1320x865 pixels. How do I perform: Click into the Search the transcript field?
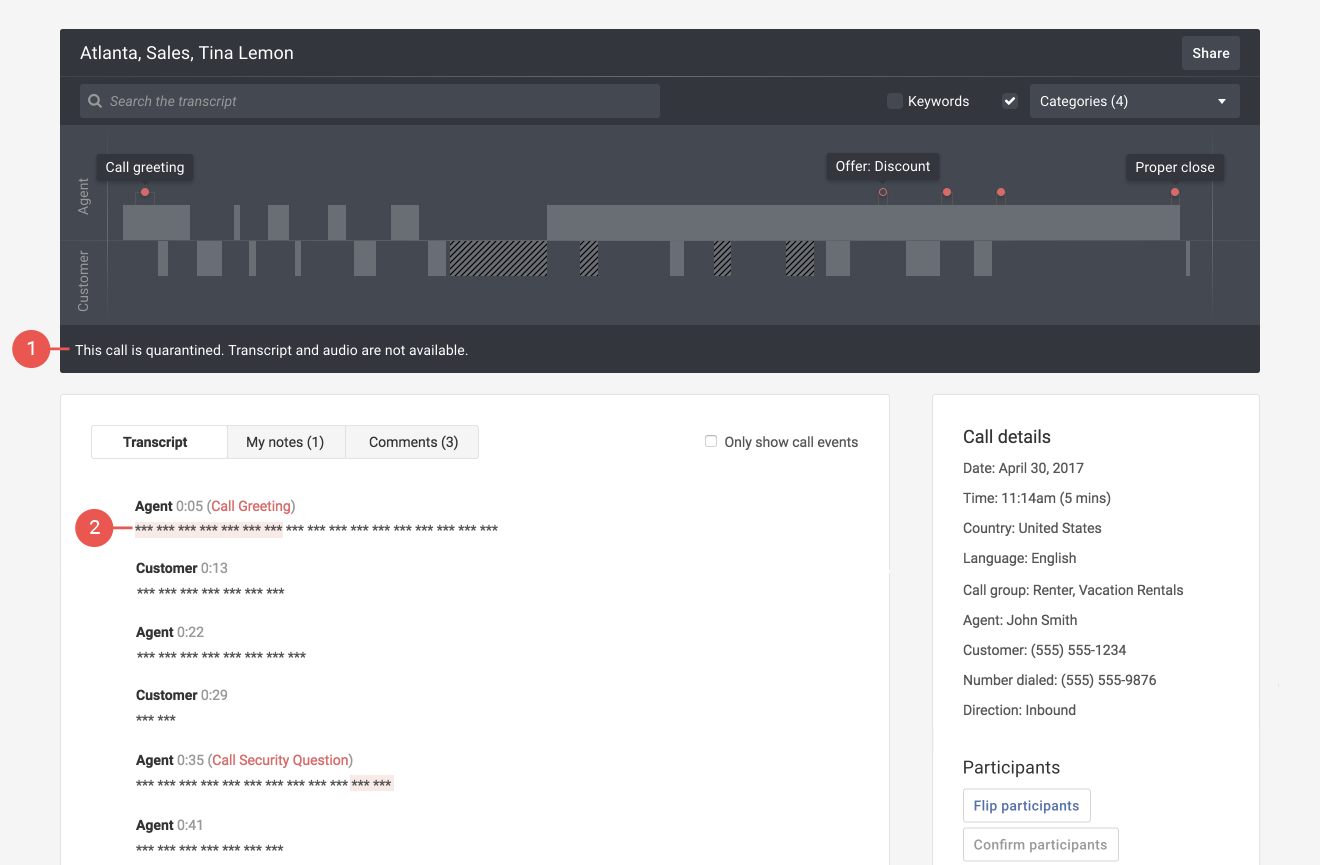pos(380,101)
